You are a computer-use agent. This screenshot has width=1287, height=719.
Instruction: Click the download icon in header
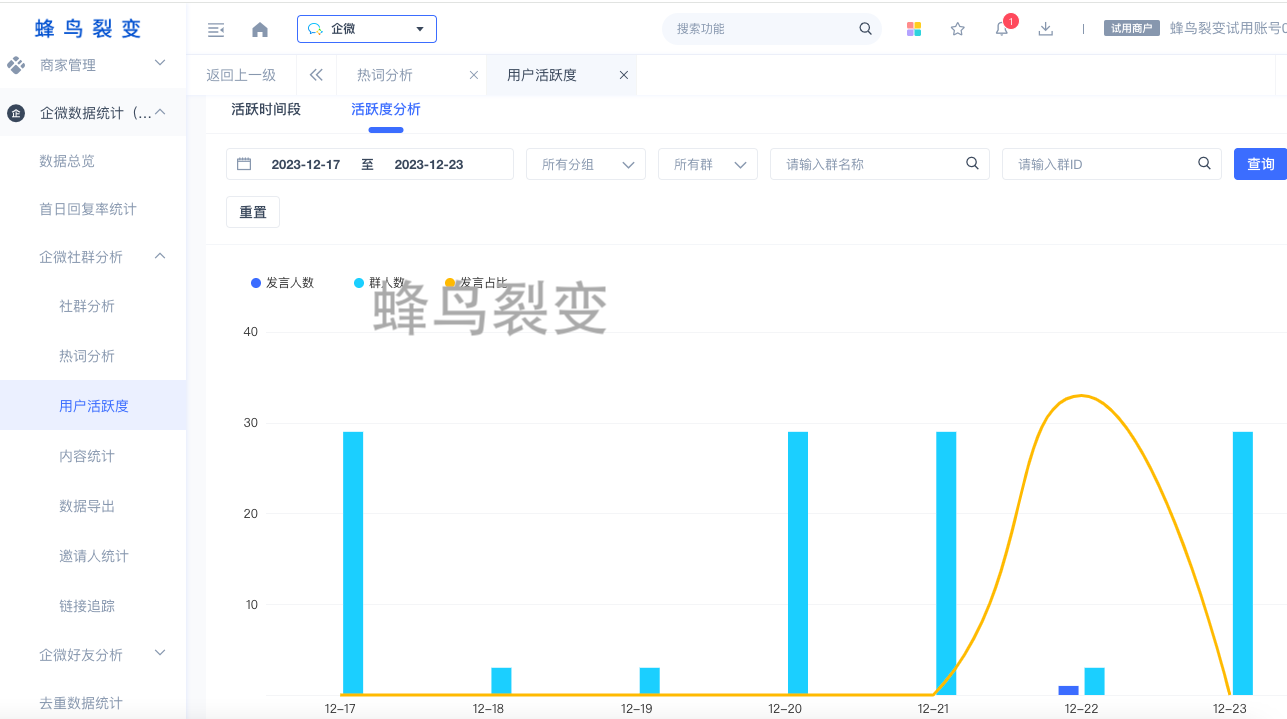coord(1045,29)
